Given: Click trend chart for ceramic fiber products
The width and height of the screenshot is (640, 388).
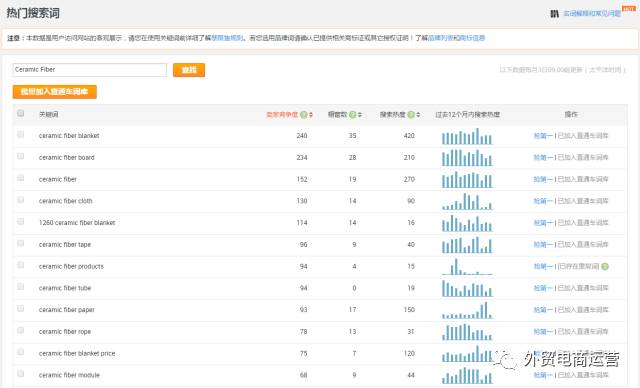Looking at the screenshot, I should pyautogui.click(x=467, y=267).
